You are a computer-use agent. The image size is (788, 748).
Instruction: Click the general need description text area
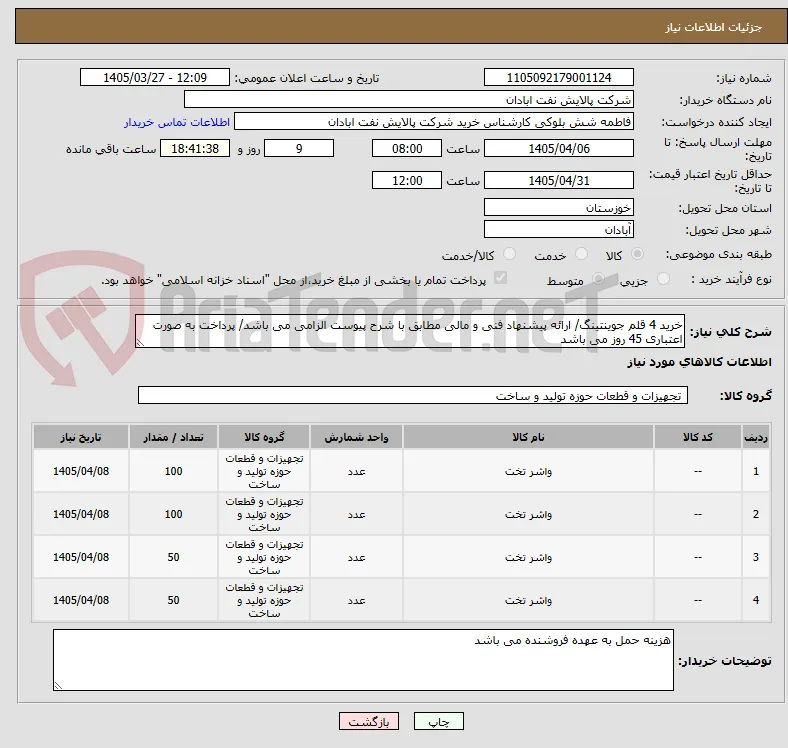410,331
